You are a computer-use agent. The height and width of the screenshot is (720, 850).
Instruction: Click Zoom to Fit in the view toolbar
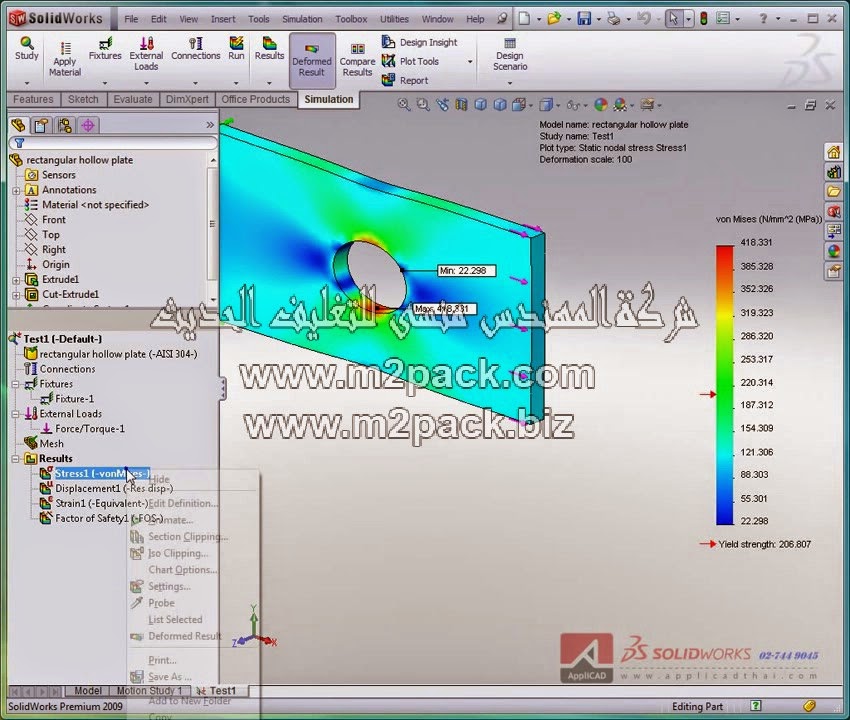point(403,104)
